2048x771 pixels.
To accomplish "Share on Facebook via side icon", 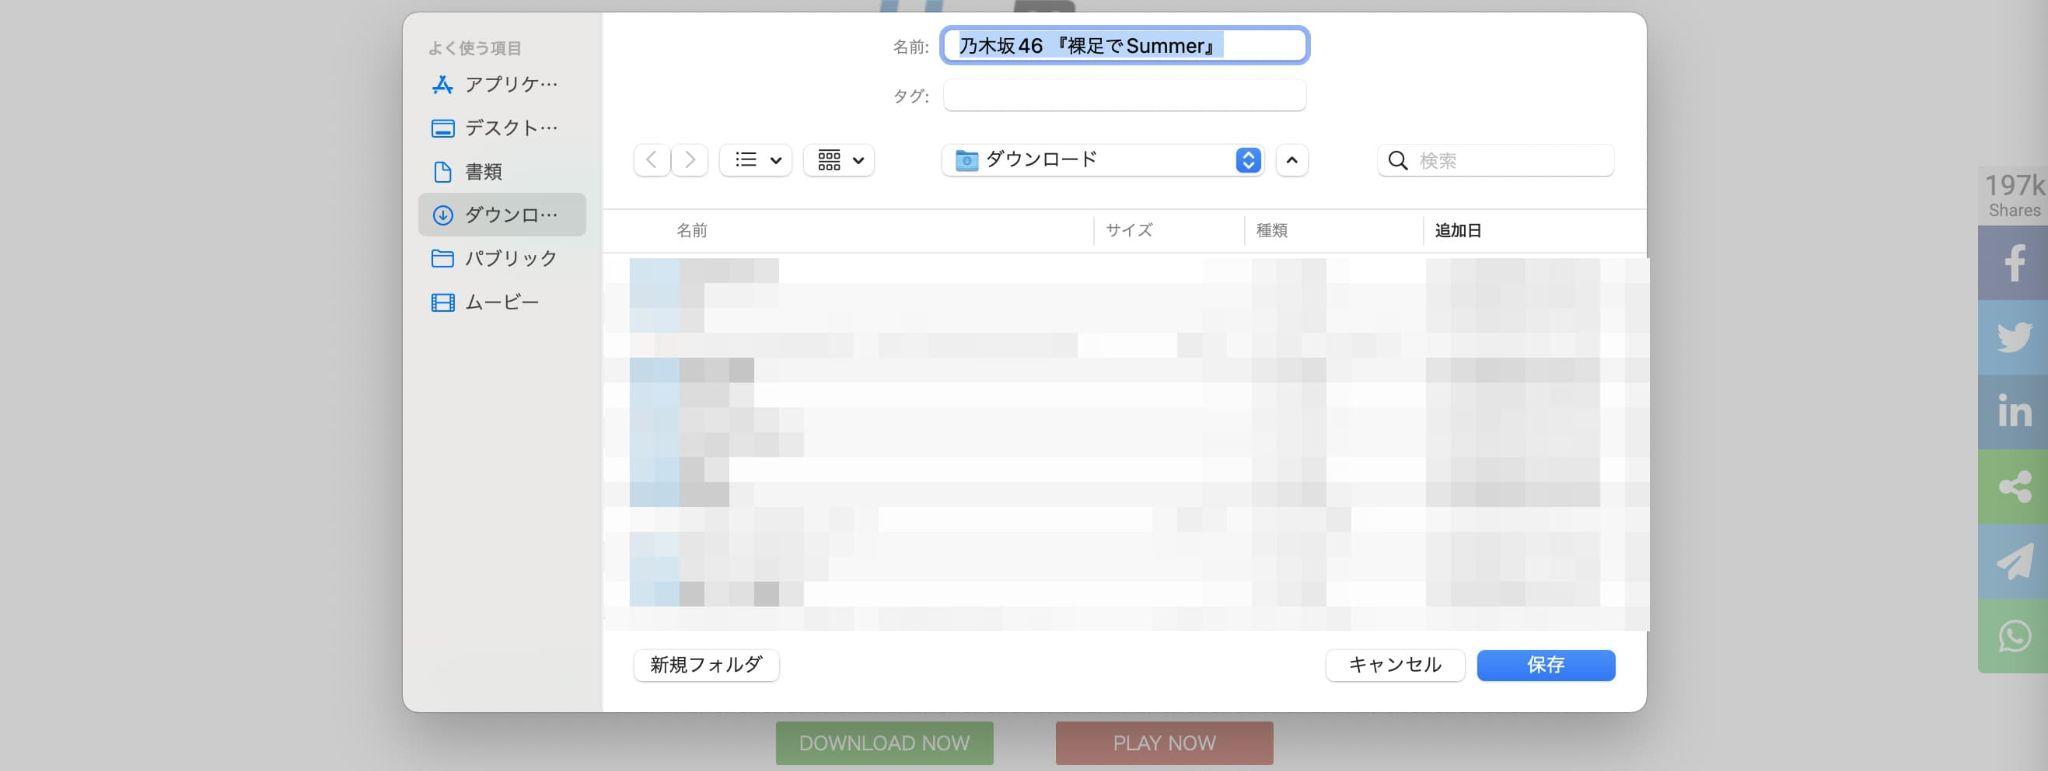I will 2013,263.
